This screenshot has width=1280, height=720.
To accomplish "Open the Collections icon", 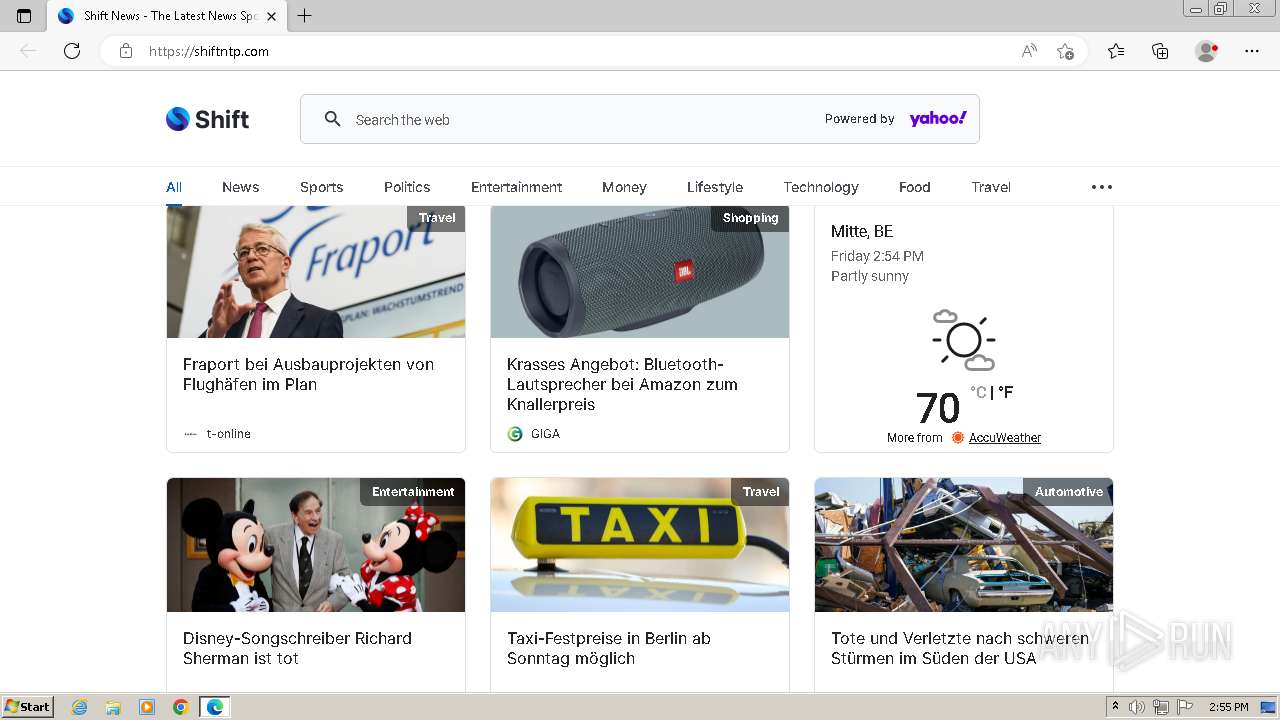I will pyautogui.click(x=1160, y=51).
